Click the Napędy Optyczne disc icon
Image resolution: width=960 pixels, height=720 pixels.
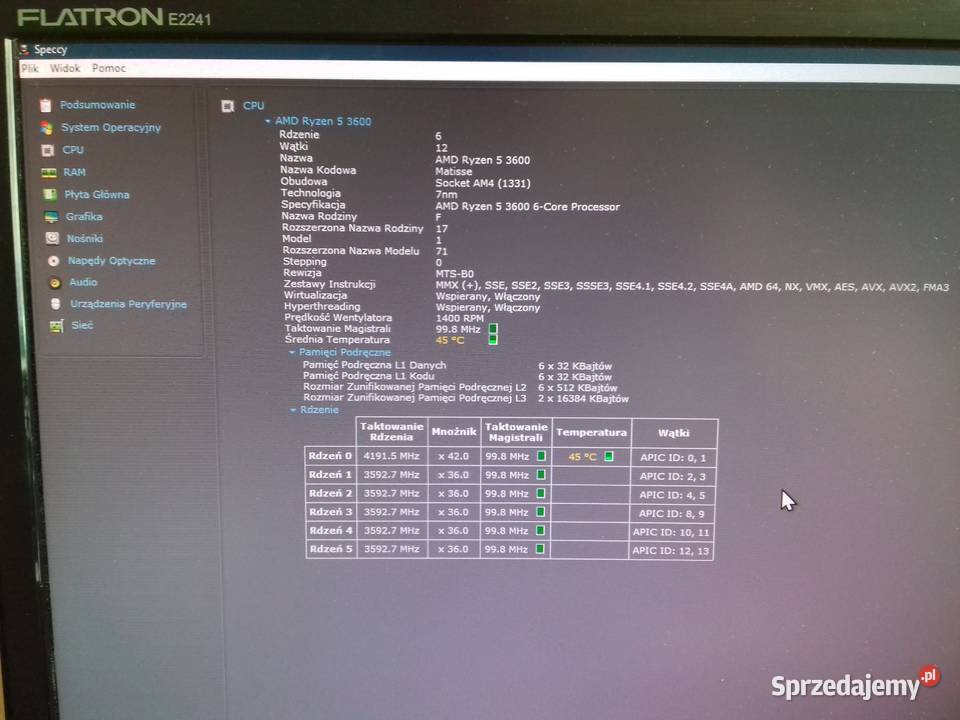(x=54, y=261)
